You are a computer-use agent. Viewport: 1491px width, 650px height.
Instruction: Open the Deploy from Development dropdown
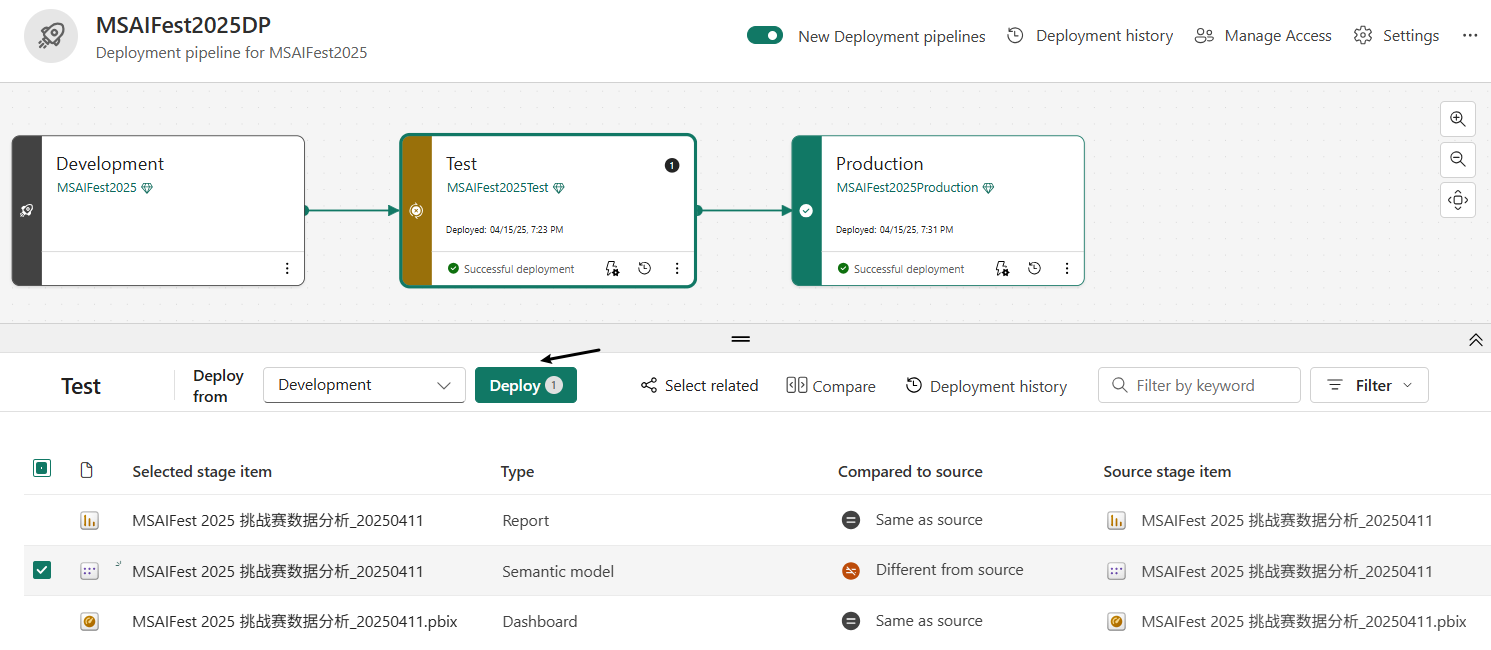[364, 385]
